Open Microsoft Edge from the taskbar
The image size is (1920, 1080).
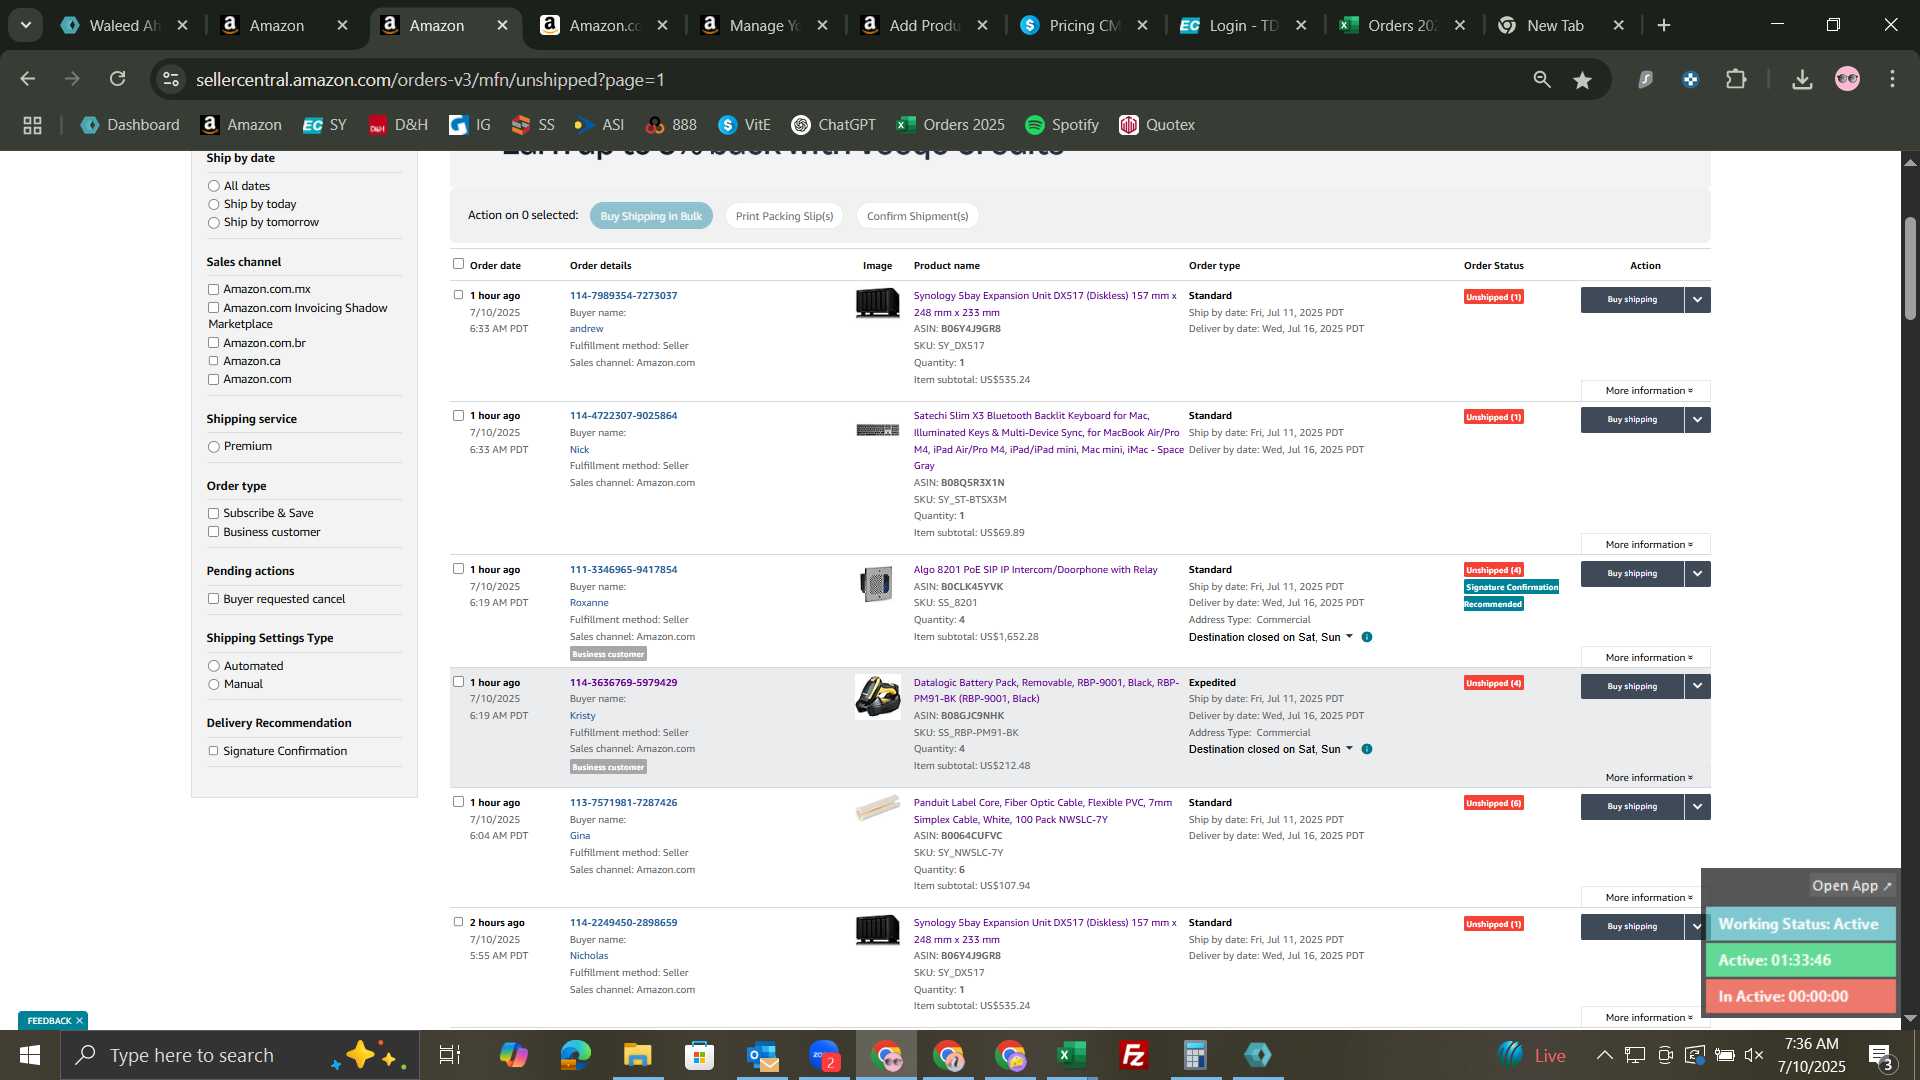(575, 1055)
